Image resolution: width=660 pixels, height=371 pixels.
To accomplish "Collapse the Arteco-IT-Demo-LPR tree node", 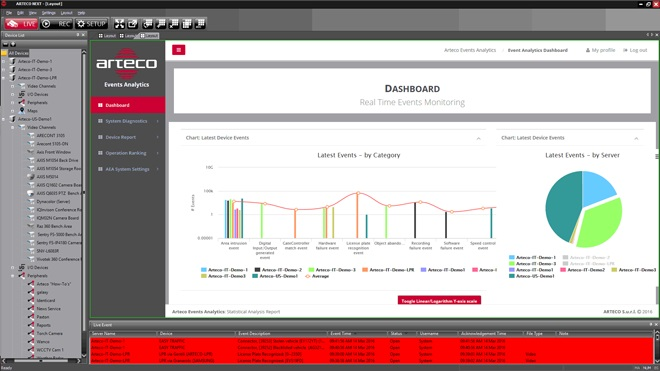I will tap(4, 77).
